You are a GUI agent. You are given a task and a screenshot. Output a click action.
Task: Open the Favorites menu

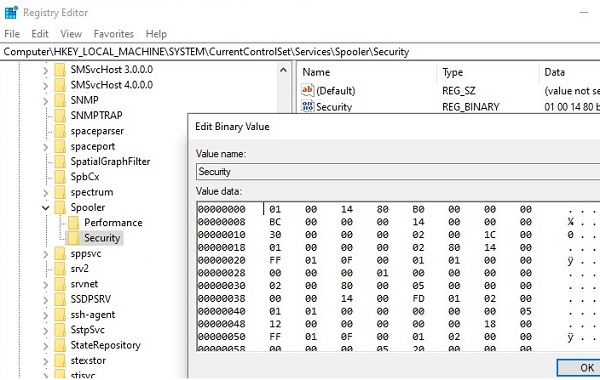(114, 34)
